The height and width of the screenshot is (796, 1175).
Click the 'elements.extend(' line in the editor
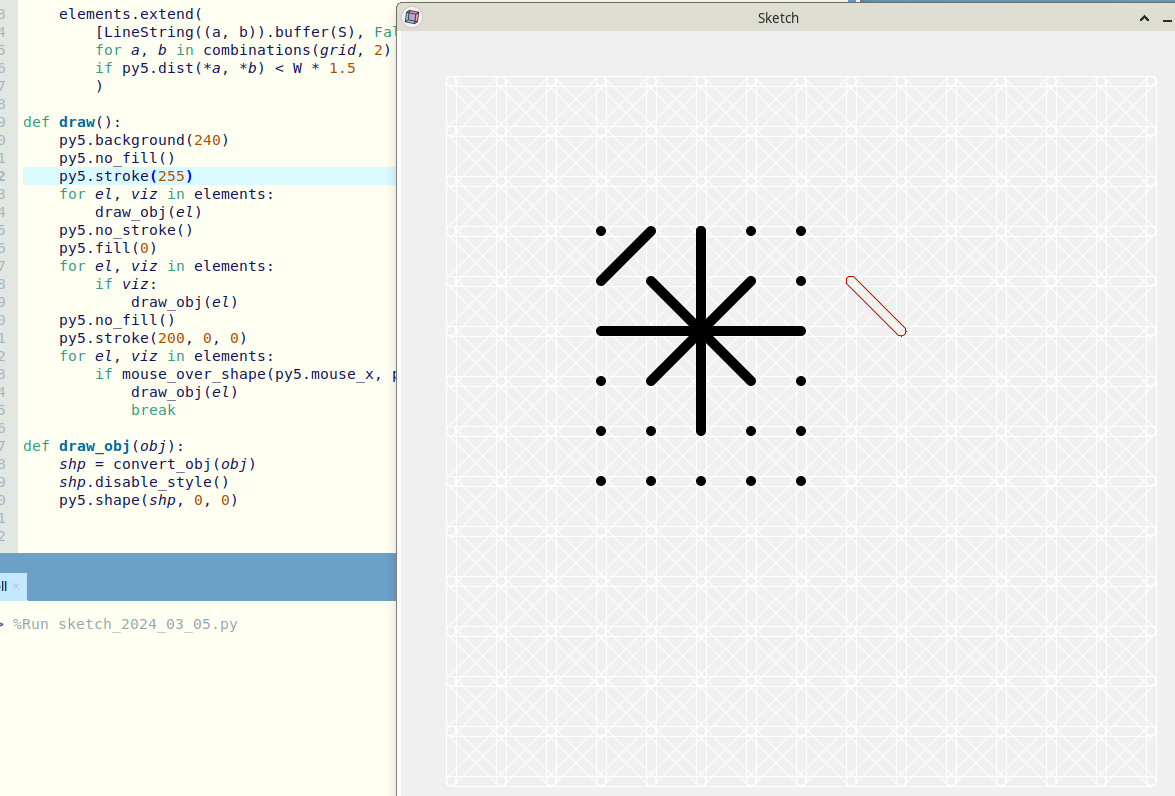(x=130, y=14)
